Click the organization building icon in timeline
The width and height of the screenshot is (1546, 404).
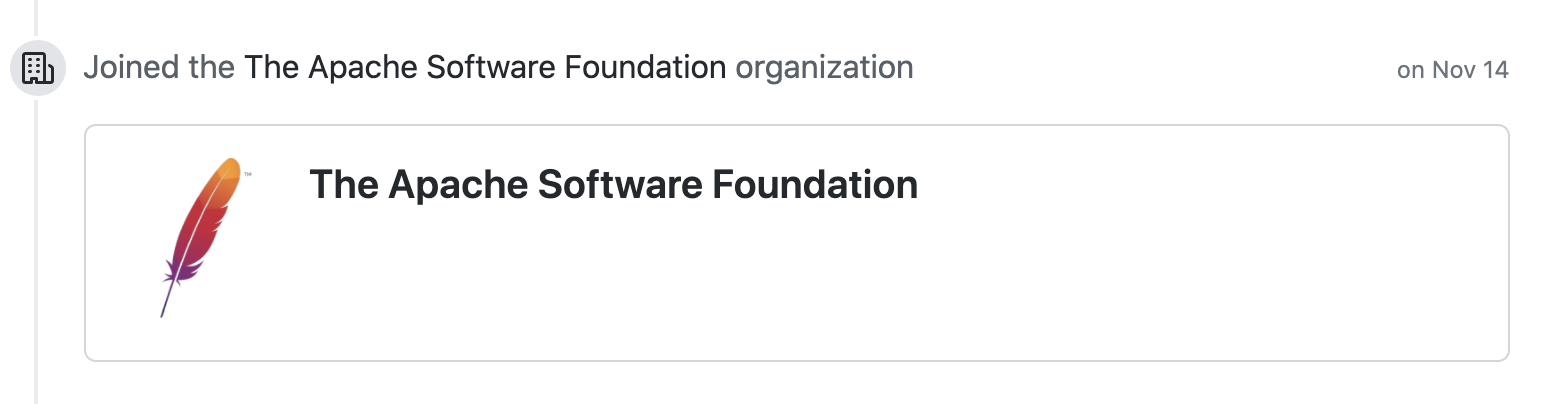37,69
